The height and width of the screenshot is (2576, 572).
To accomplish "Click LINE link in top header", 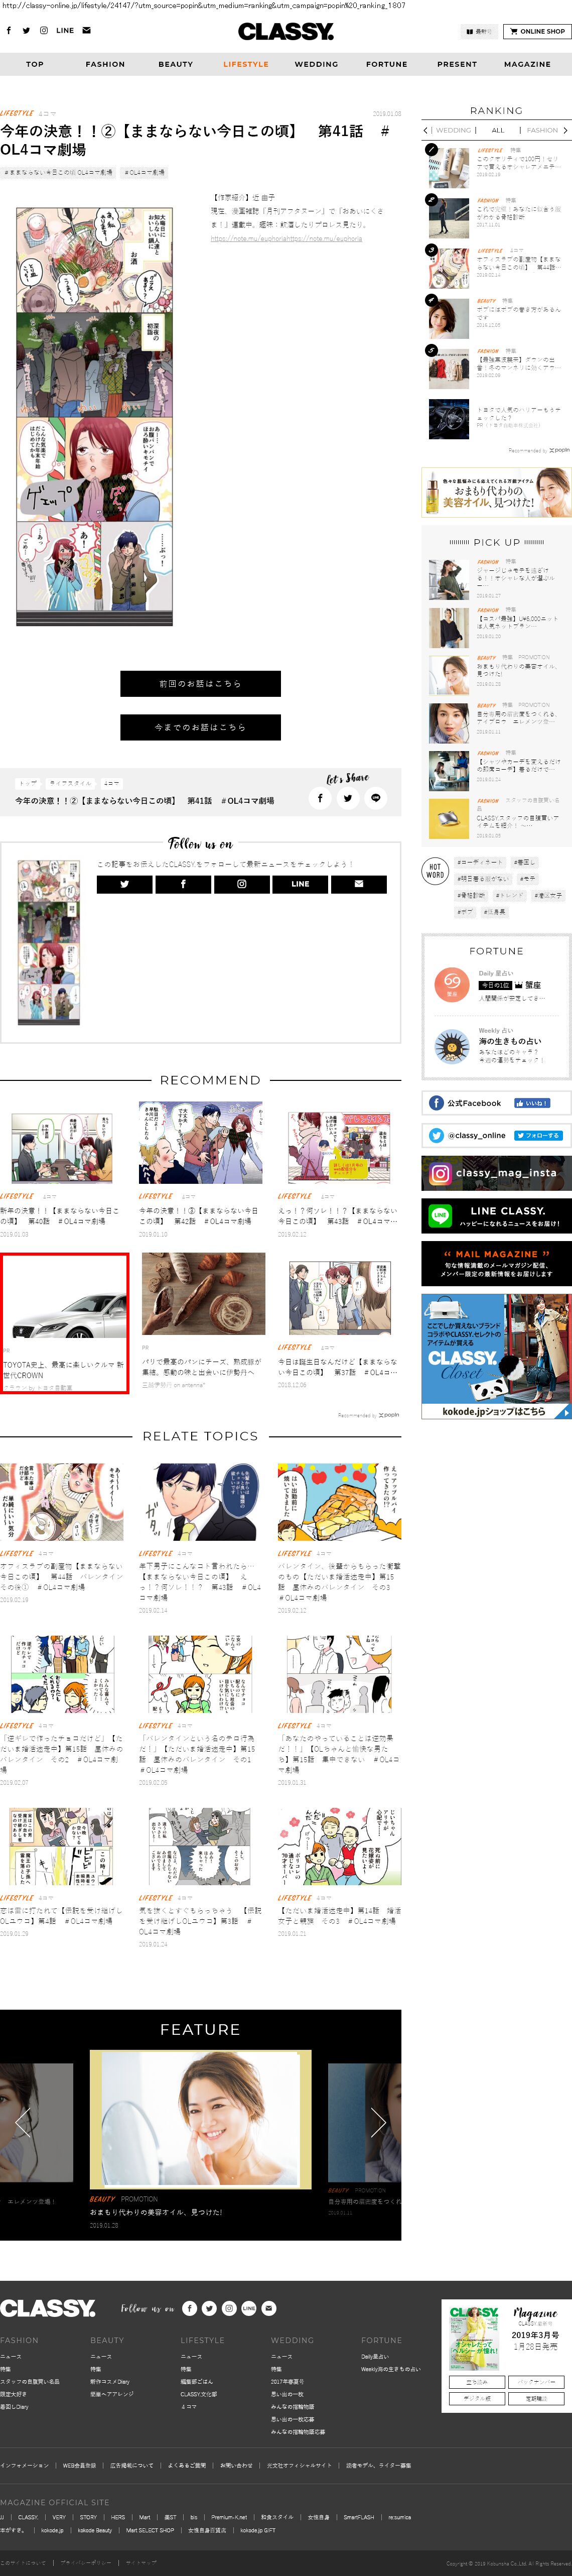I will [65, 31].
